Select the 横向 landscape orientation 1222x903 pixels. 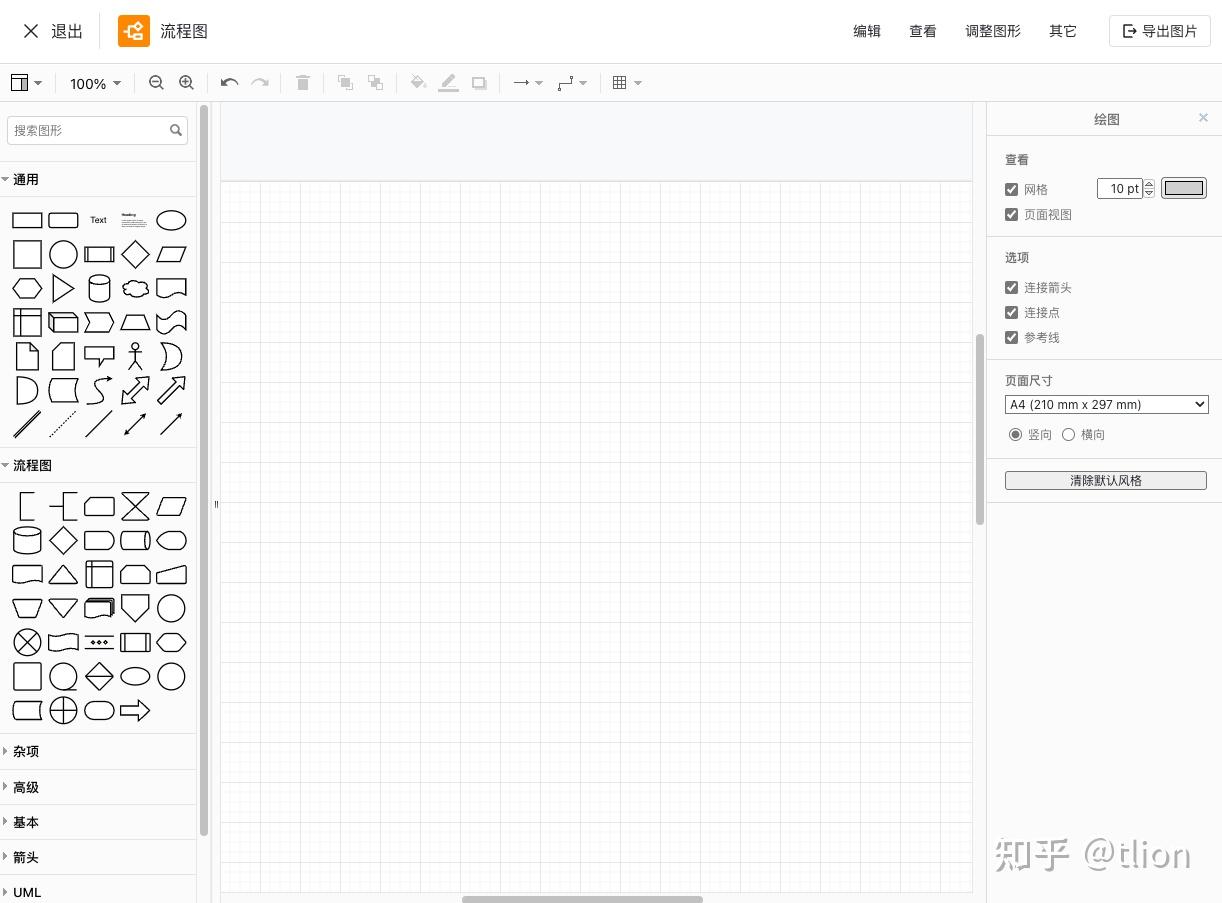pos(1068,434)
